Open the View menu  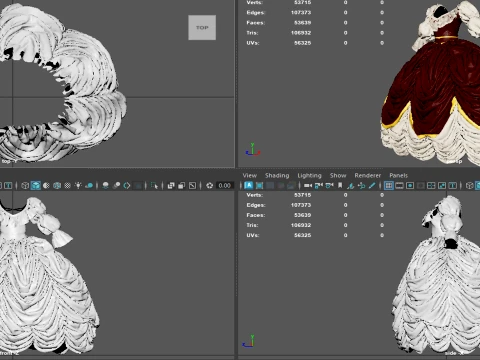[x=250, y=175]
